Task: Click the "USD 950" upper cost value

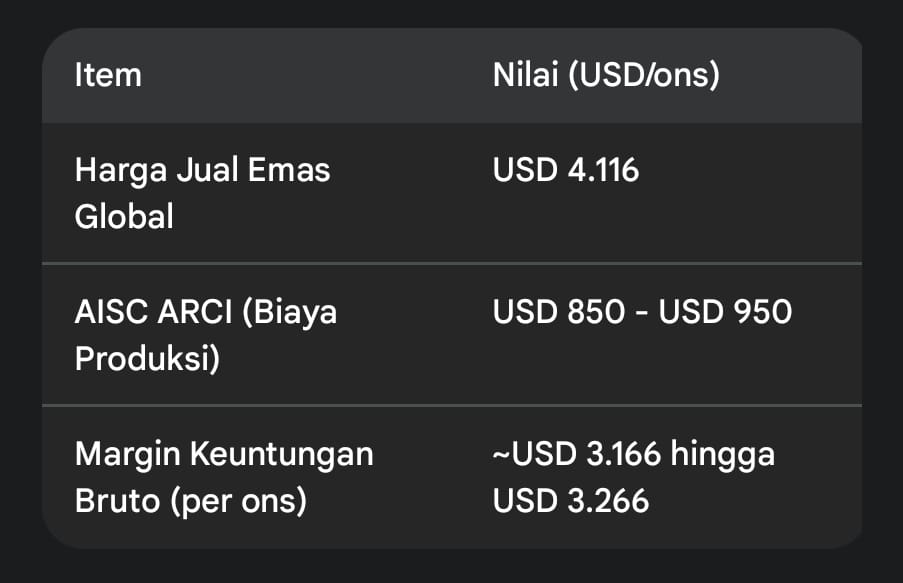Action: click(x=726, y=312)
